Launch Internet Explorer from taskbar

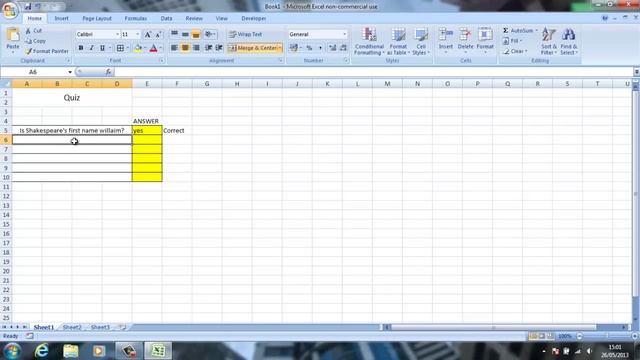click(x=41, y=351)
